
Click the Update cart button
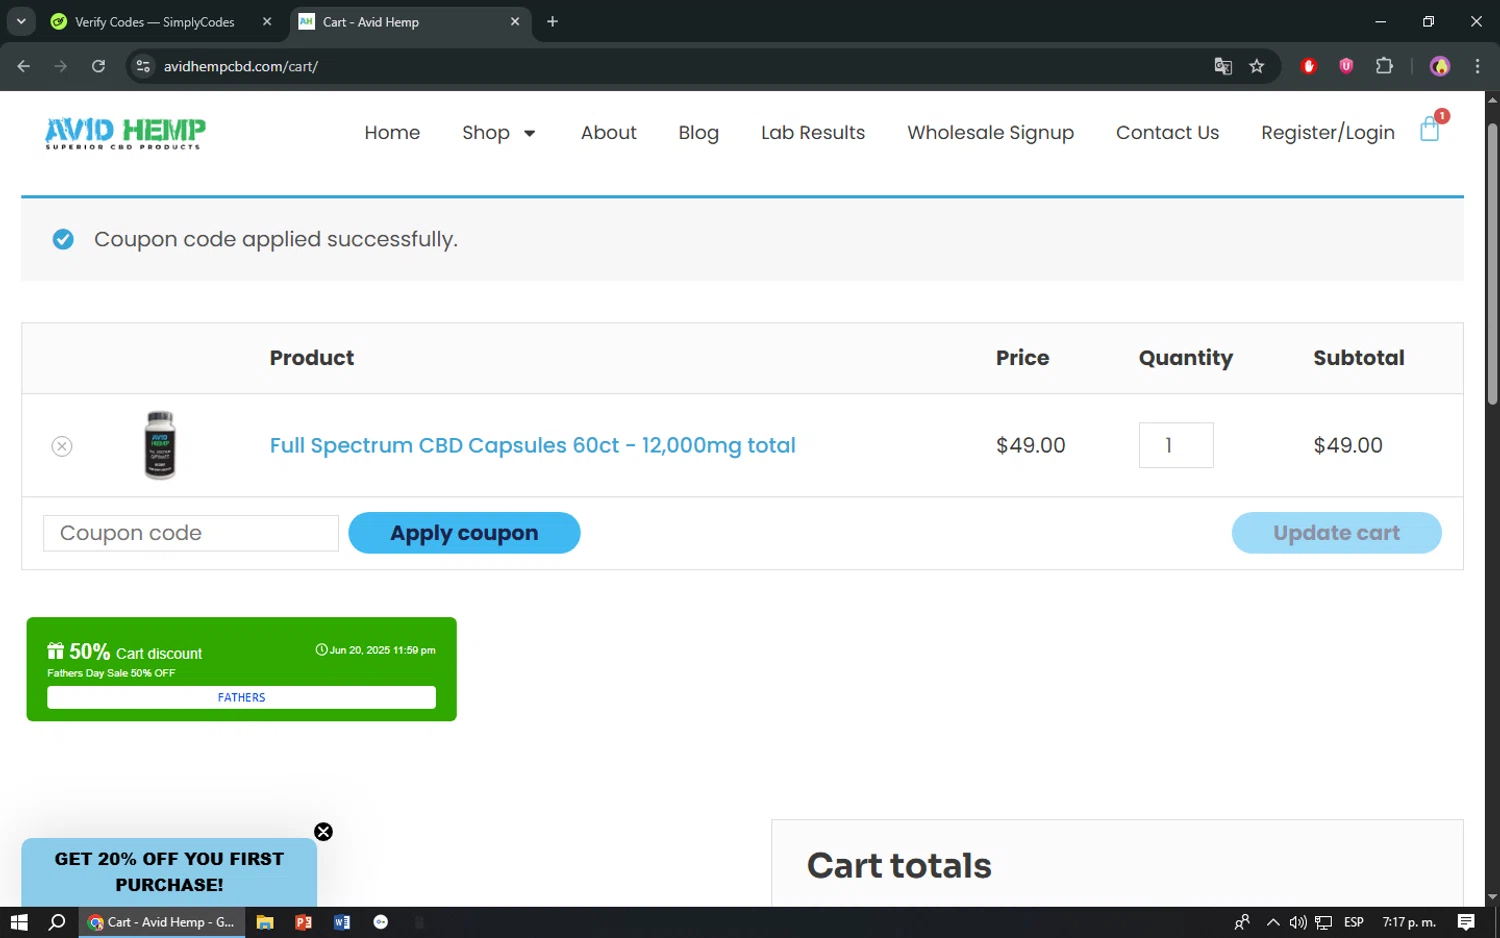click(x=1336, y=533)
